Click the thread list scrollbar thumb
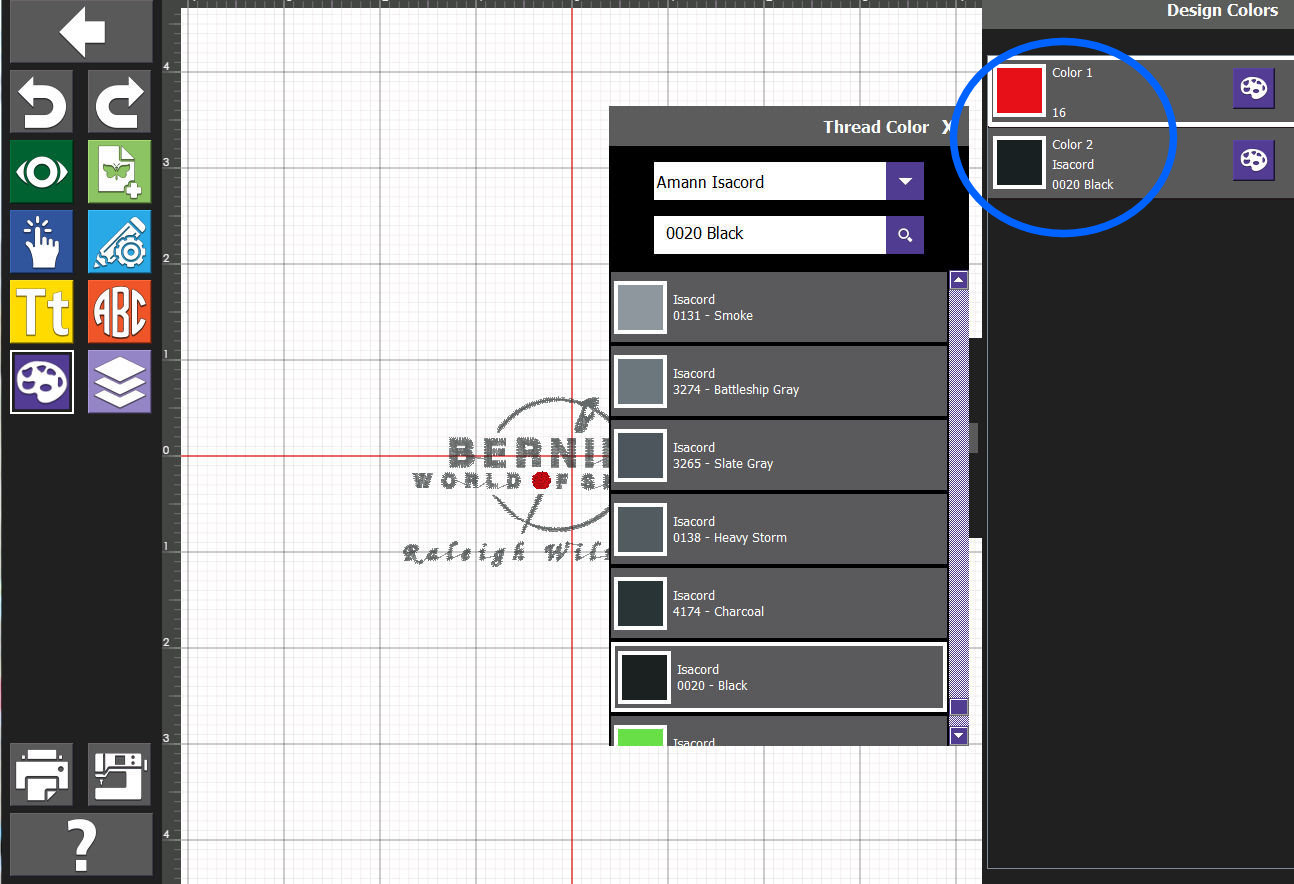Viewport: 1294px width, 884px height. (x=959, y=708)
